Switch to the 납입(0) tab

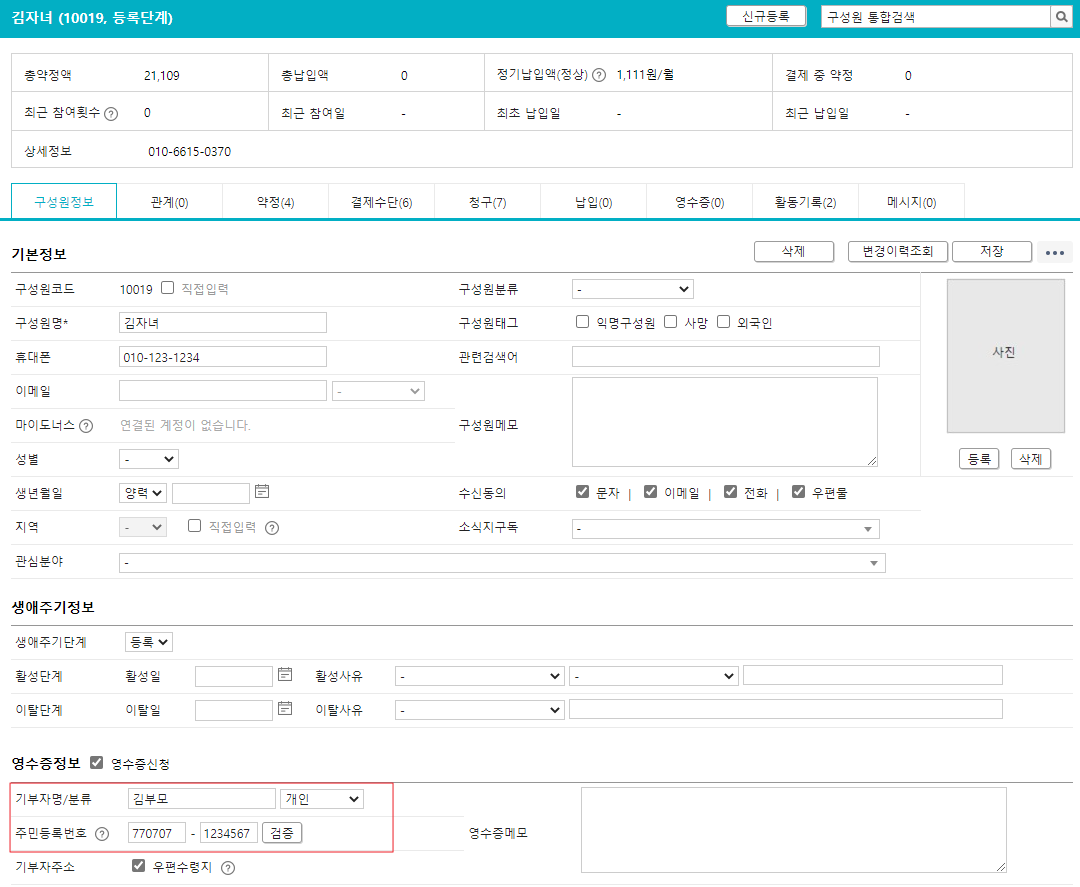pyautogui.click(x=594, y=202)
